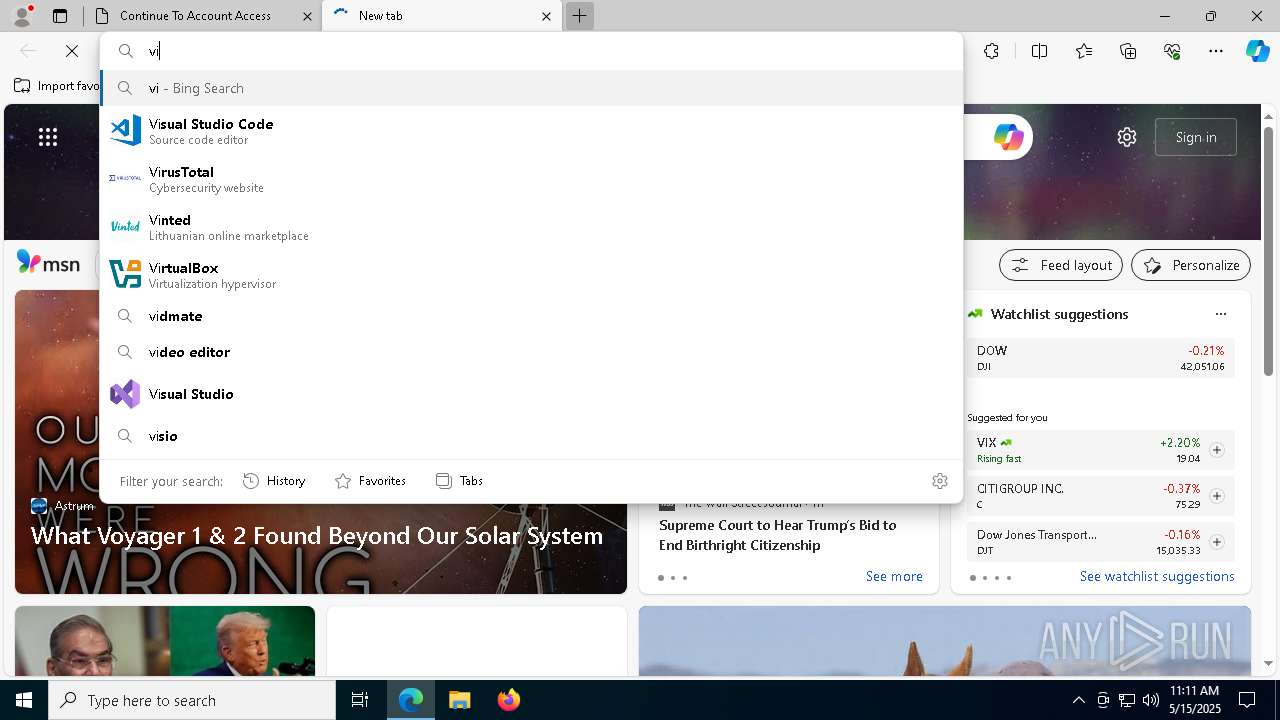Image resolution: width=1280 pixels, height=720 pixels.
Task: Open Browser essentials heart icon
Action: pyautogui.click(x=1172, y=51)
